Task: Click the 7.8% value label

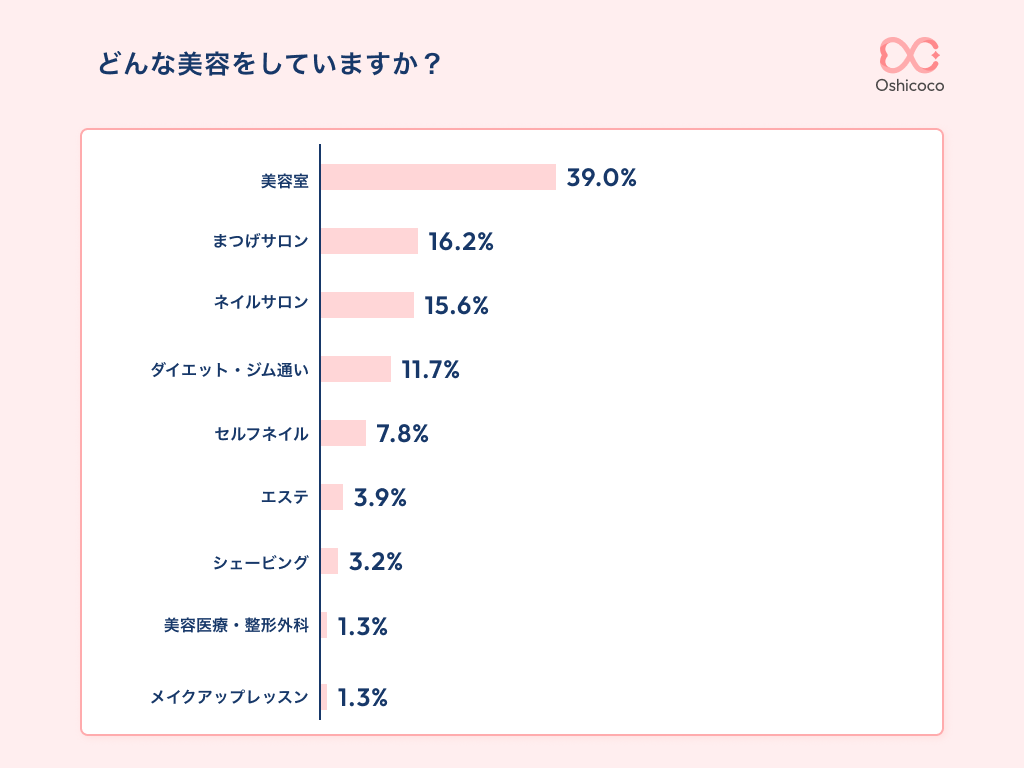Action: click(402, 434)
